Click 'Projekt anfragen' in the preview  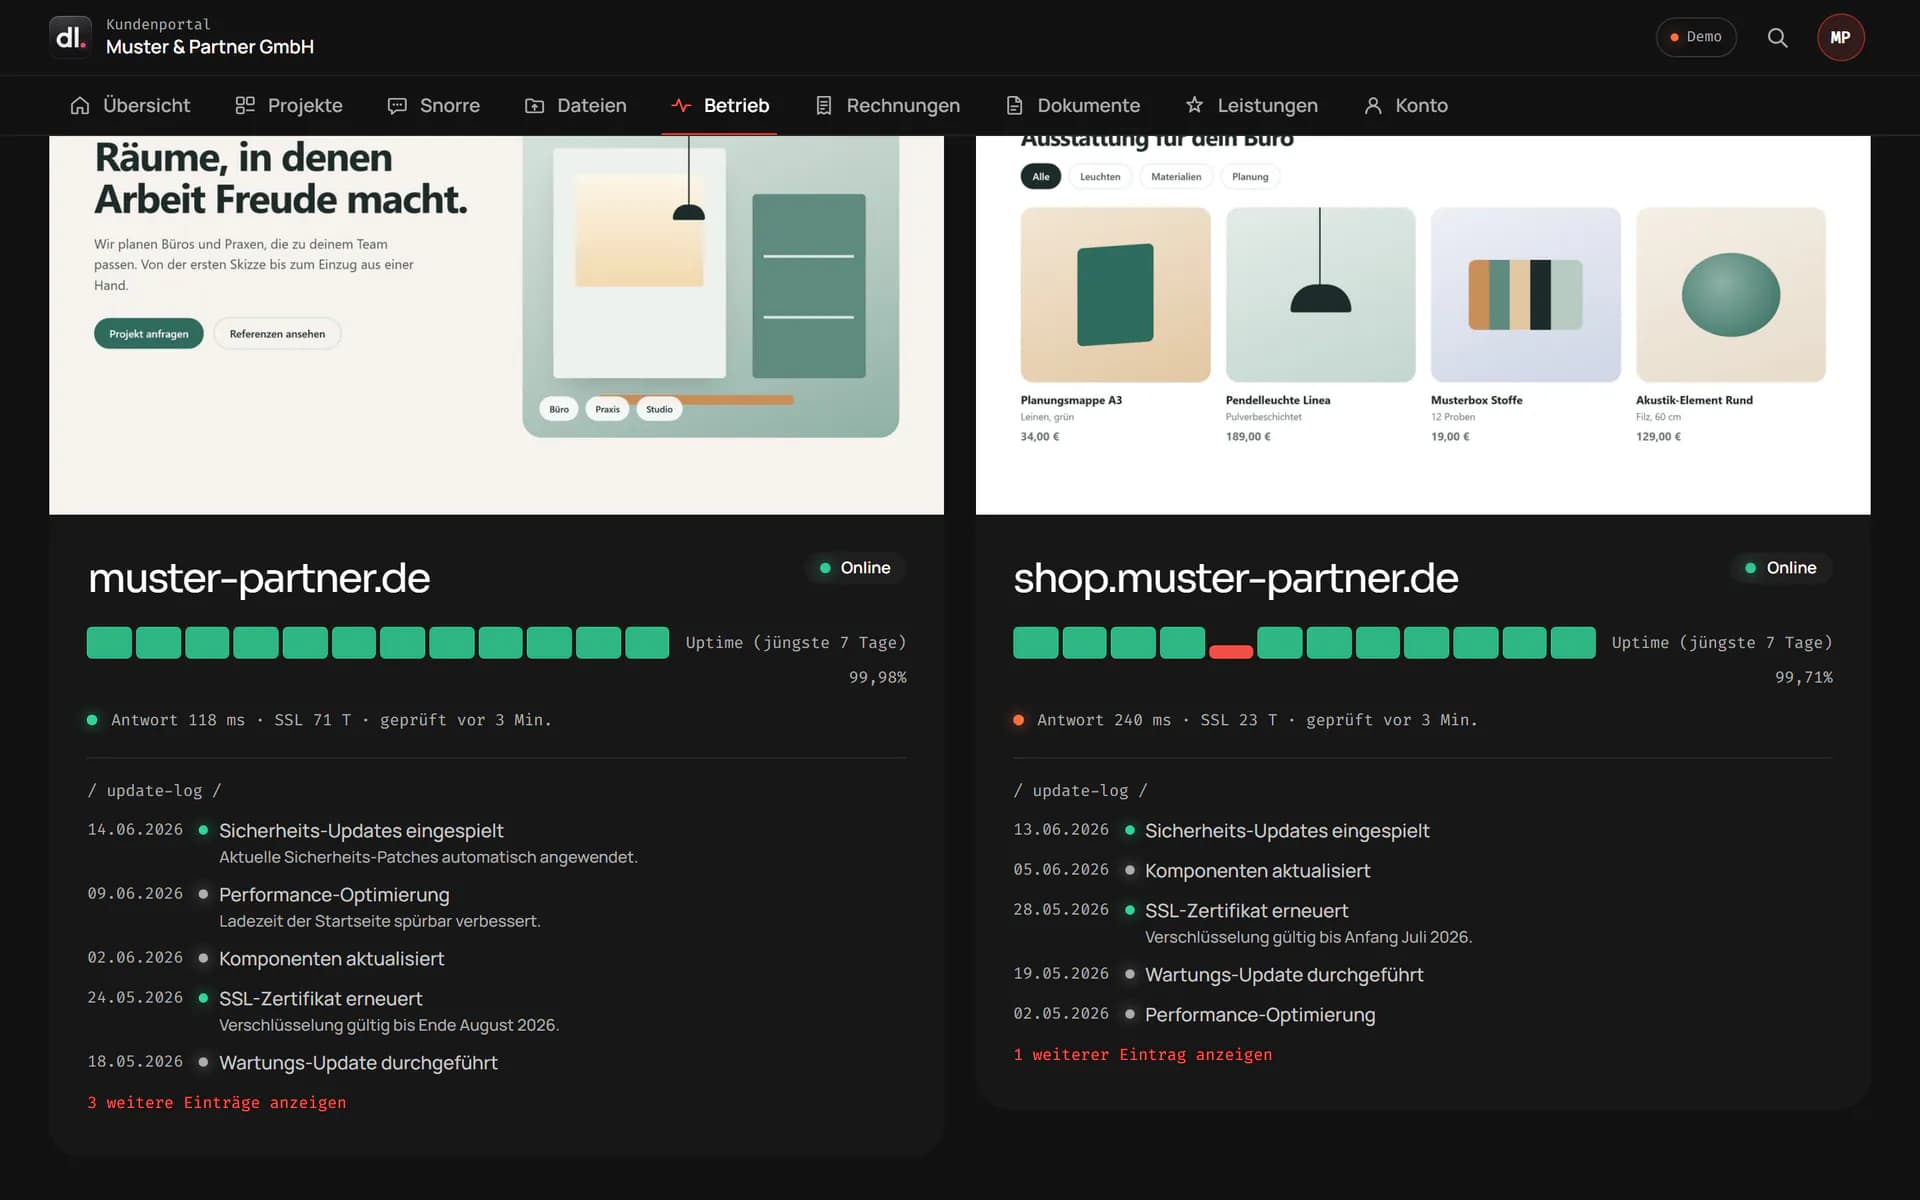[x=149, y=334]
